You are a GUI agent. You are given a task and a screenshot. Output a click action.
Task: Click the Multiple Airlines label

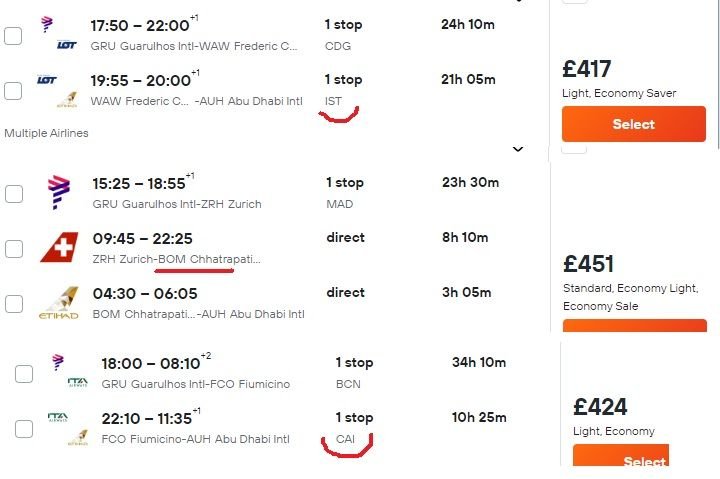tap(46, 133)
